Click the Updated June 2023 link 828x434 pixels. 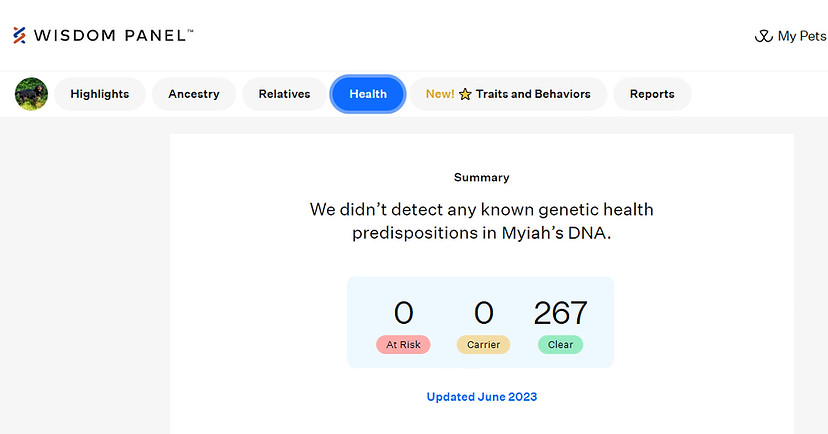click(x=482, y=397)
